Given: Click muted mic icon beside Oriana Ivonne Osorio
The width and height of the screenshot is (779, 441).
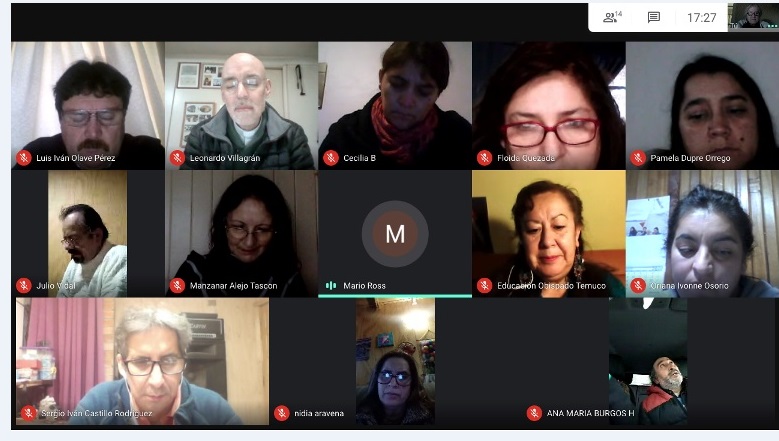Looking at the screenshot, I should point(638,286).
